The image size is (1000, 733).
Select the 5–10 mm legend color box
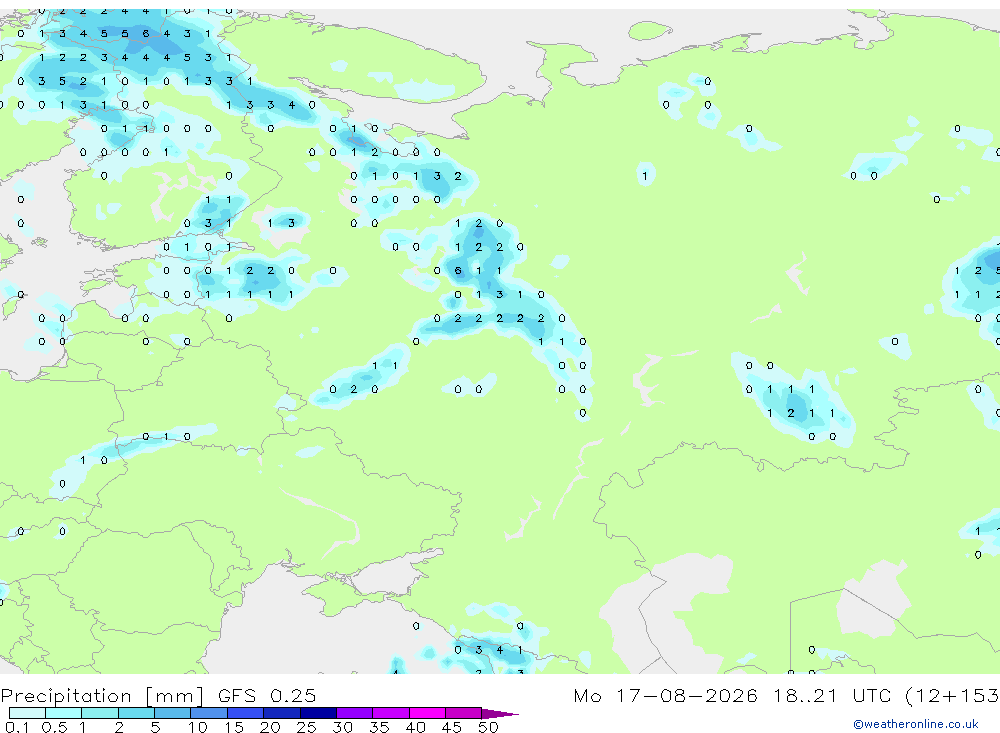172,713
